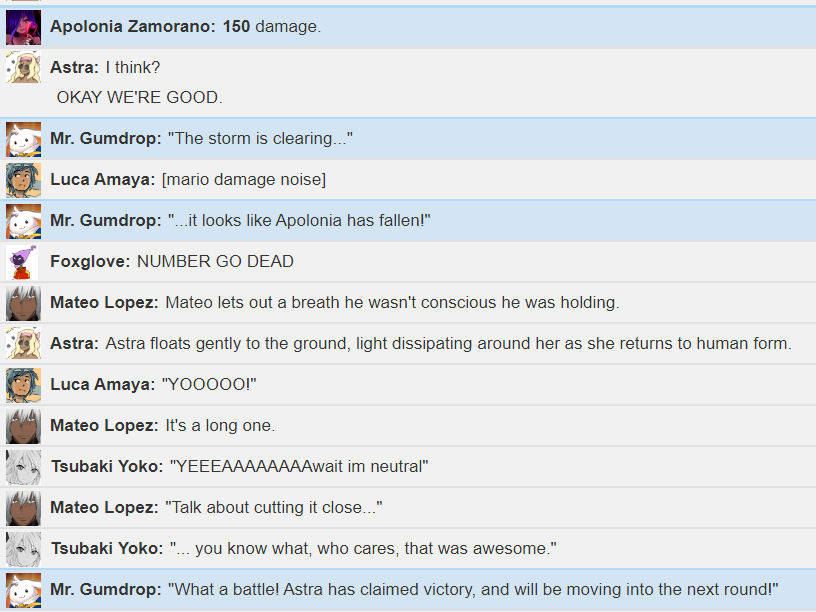This screenshot has height=612, width=816.
Task: Click the "Talk about cutting it close..." message
Action: (x=274, y=507)
